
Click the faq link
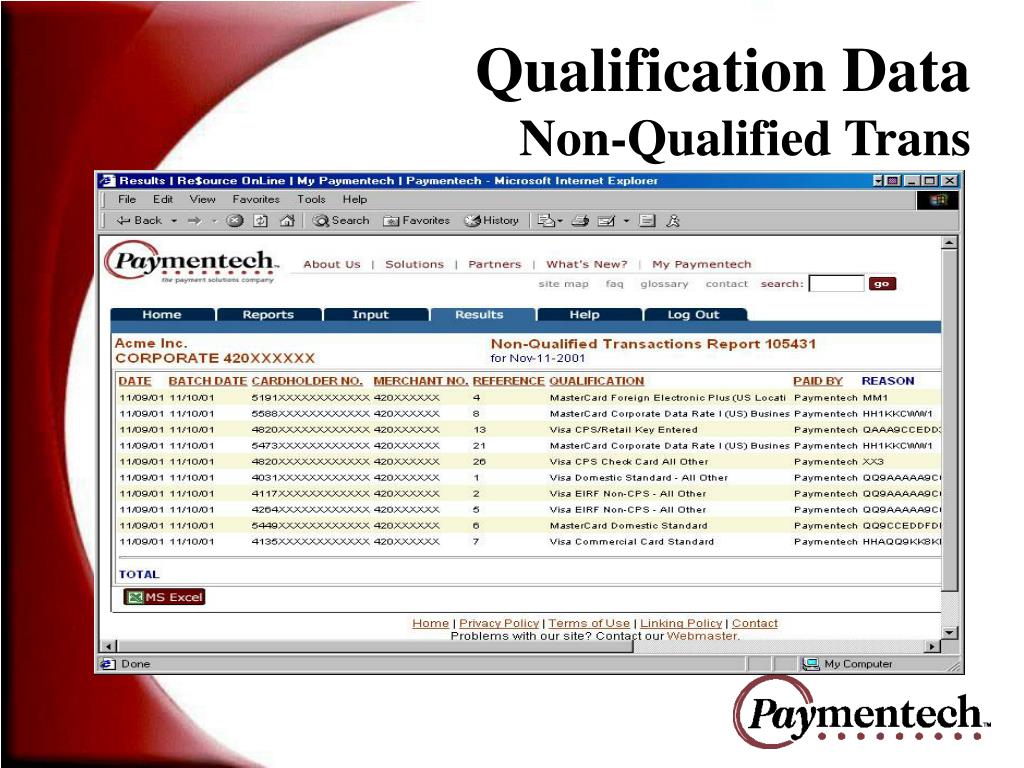(615, 284)
